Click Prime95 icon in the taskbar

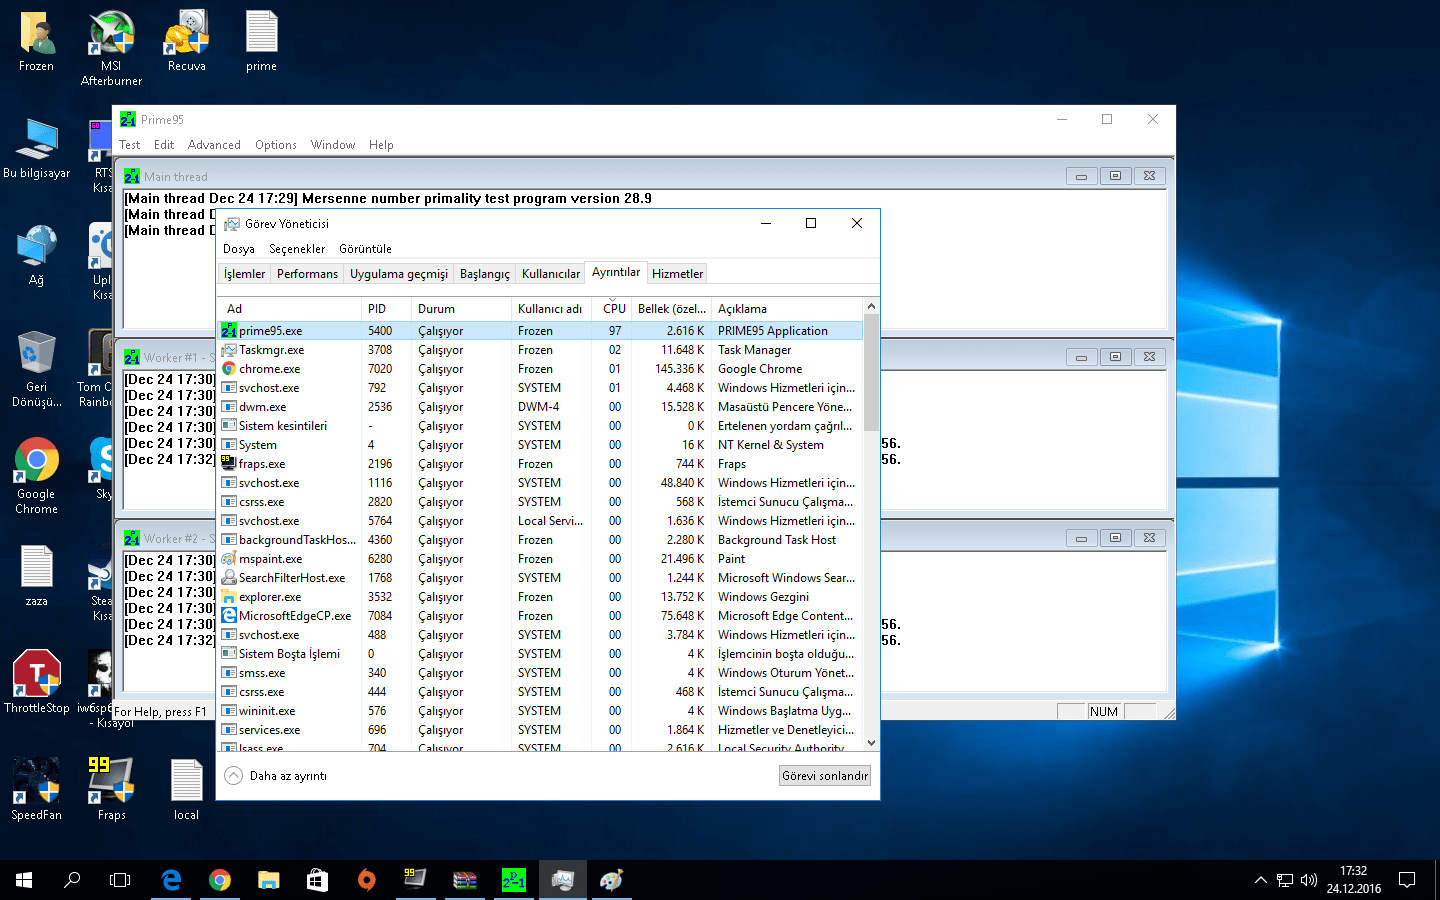click(513, 880)
